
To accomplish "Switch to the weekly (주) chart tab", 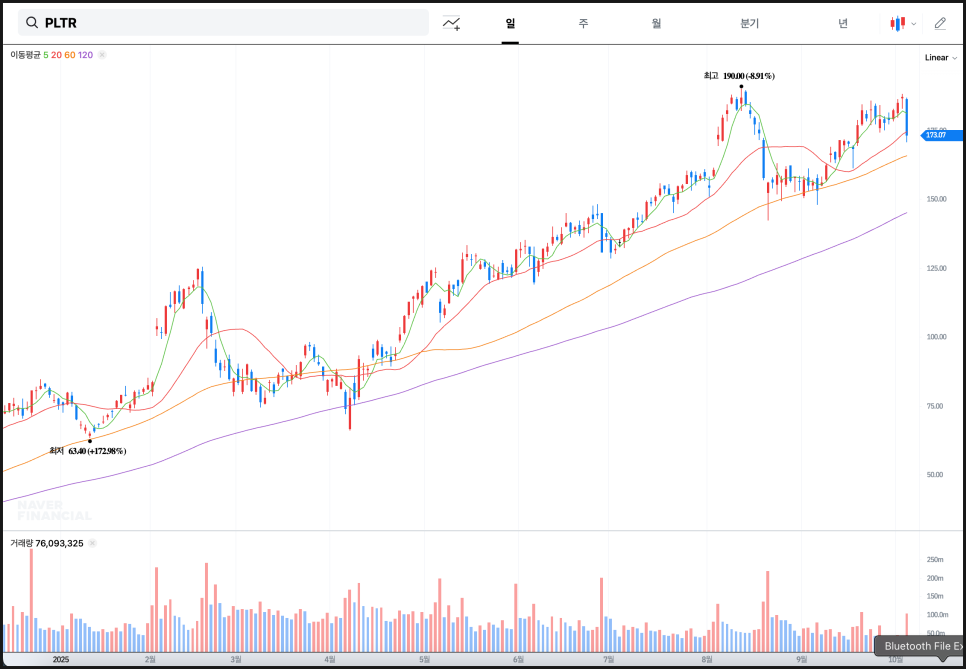I will pyautogui.click(x=583, y=23).
